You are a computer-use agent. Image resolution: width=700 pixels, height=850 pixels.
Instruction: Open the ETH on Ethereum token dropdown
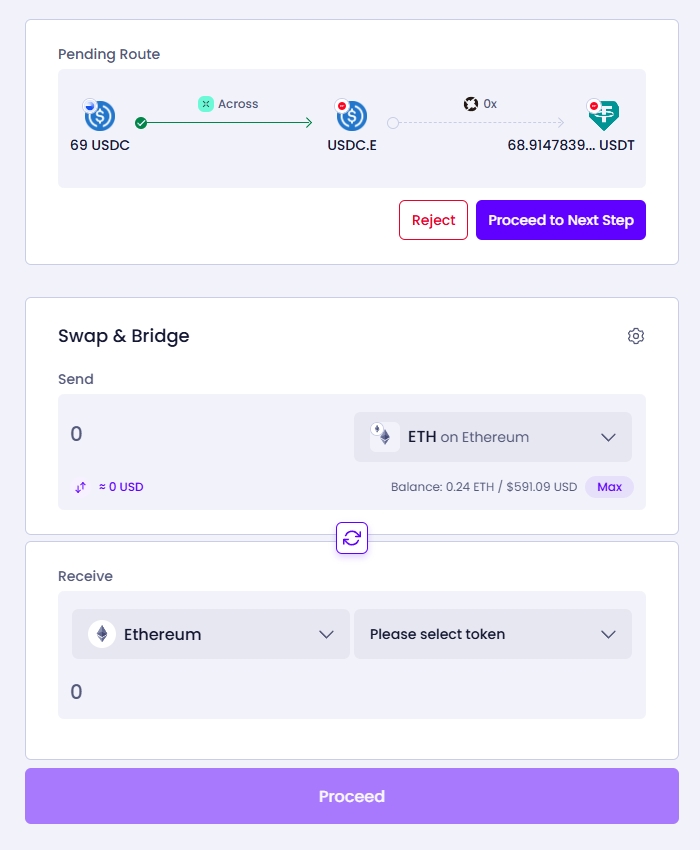click(493, 437)
